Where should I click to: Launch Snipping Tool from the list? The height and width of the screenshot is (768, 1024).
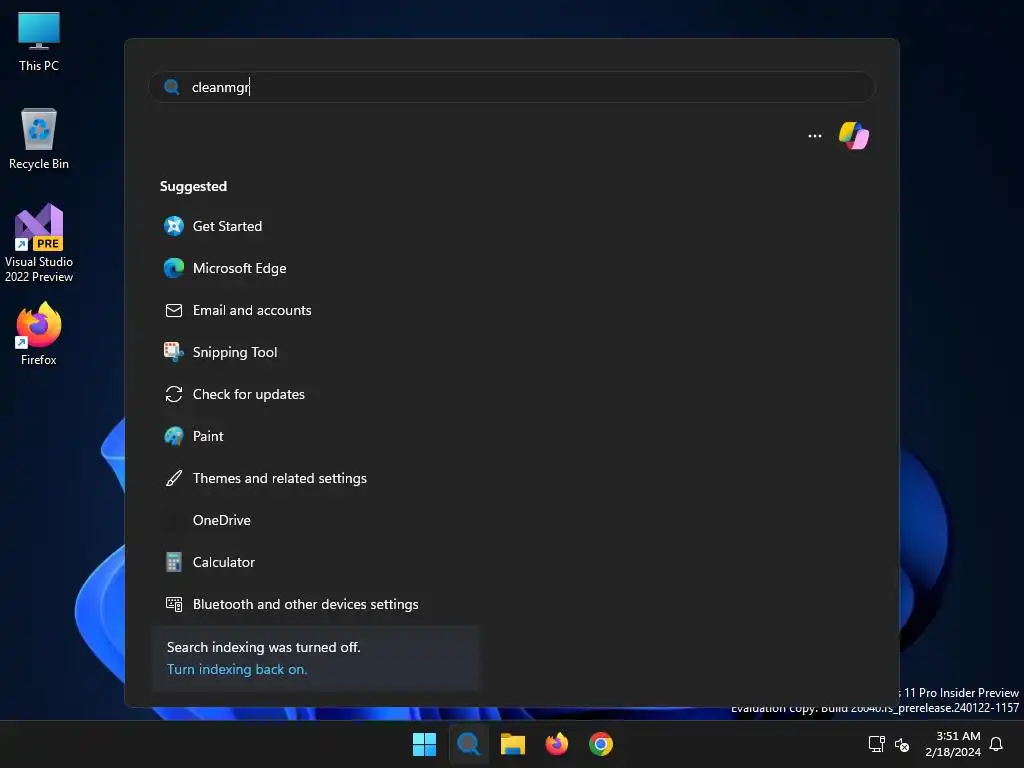point(235,353)
